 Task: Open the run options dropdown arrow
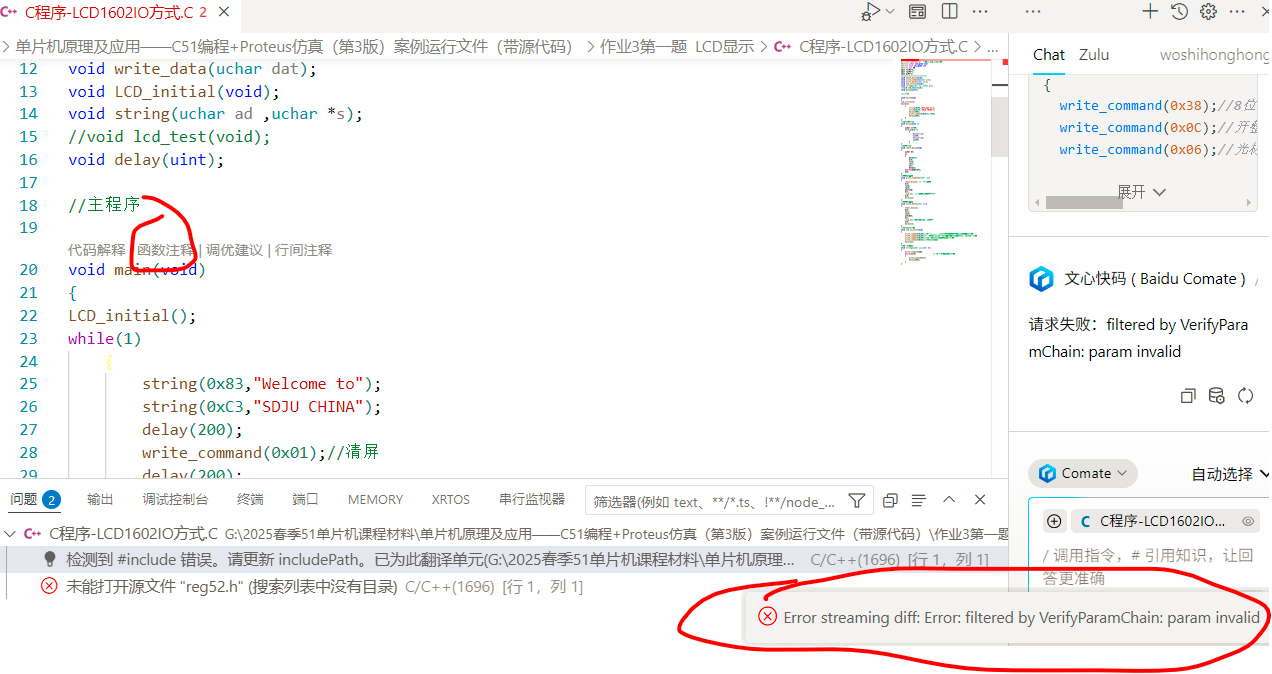pyautogui.click(x=890, y=12)
